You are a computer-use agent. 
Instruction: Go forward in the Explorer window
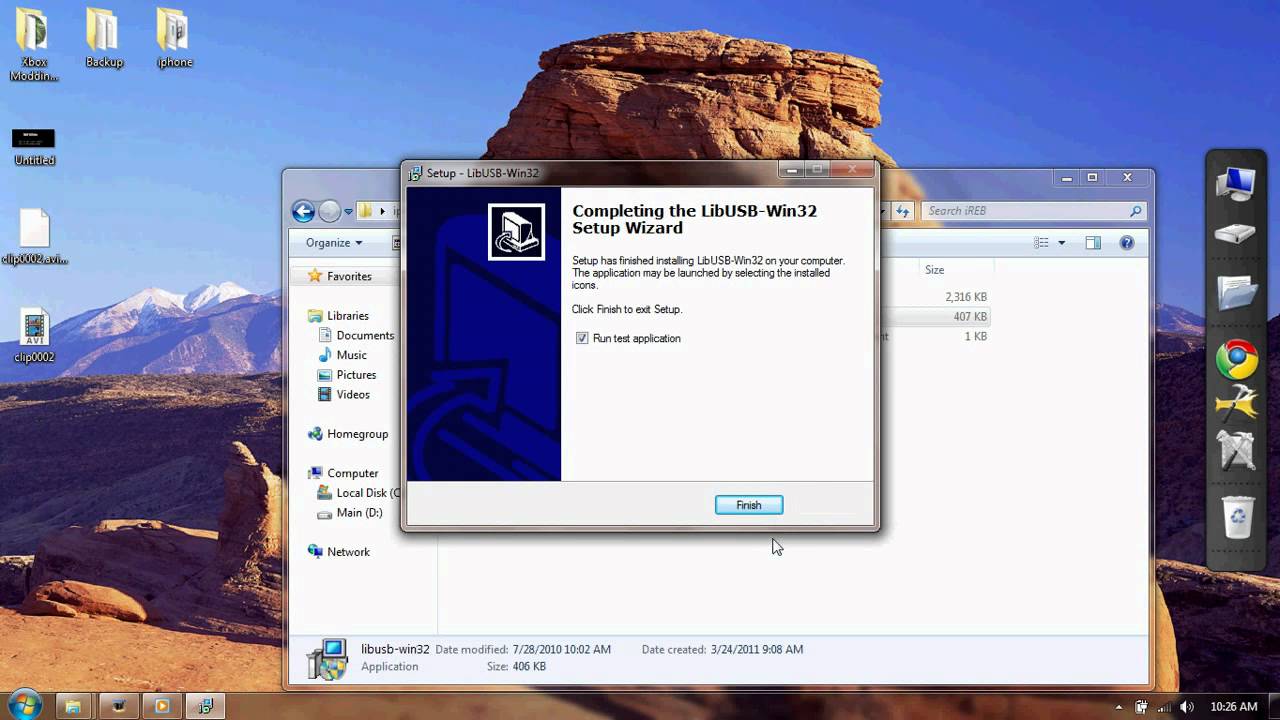pyautogui.click(x=330, y=211)
